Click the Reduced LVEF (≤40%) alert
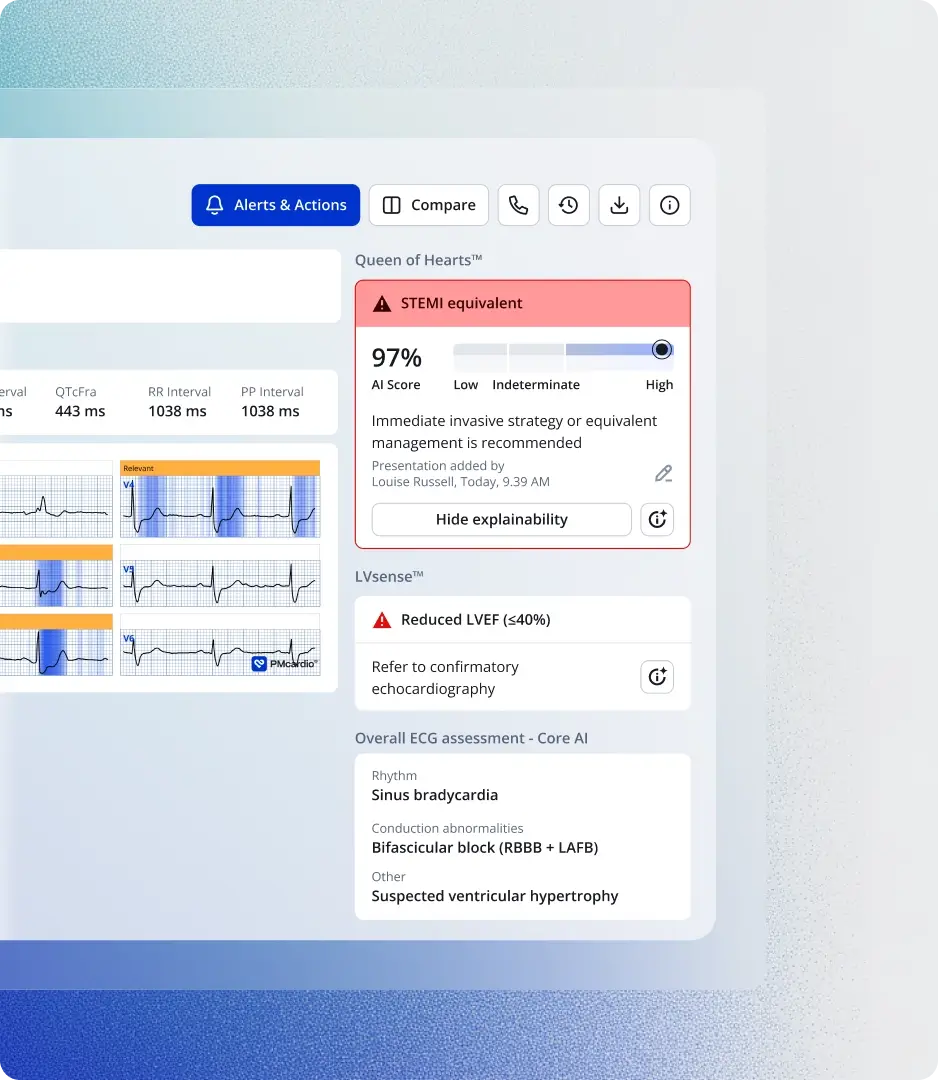This screenshot has width=938, height=1080. click(x=523, y=619)
